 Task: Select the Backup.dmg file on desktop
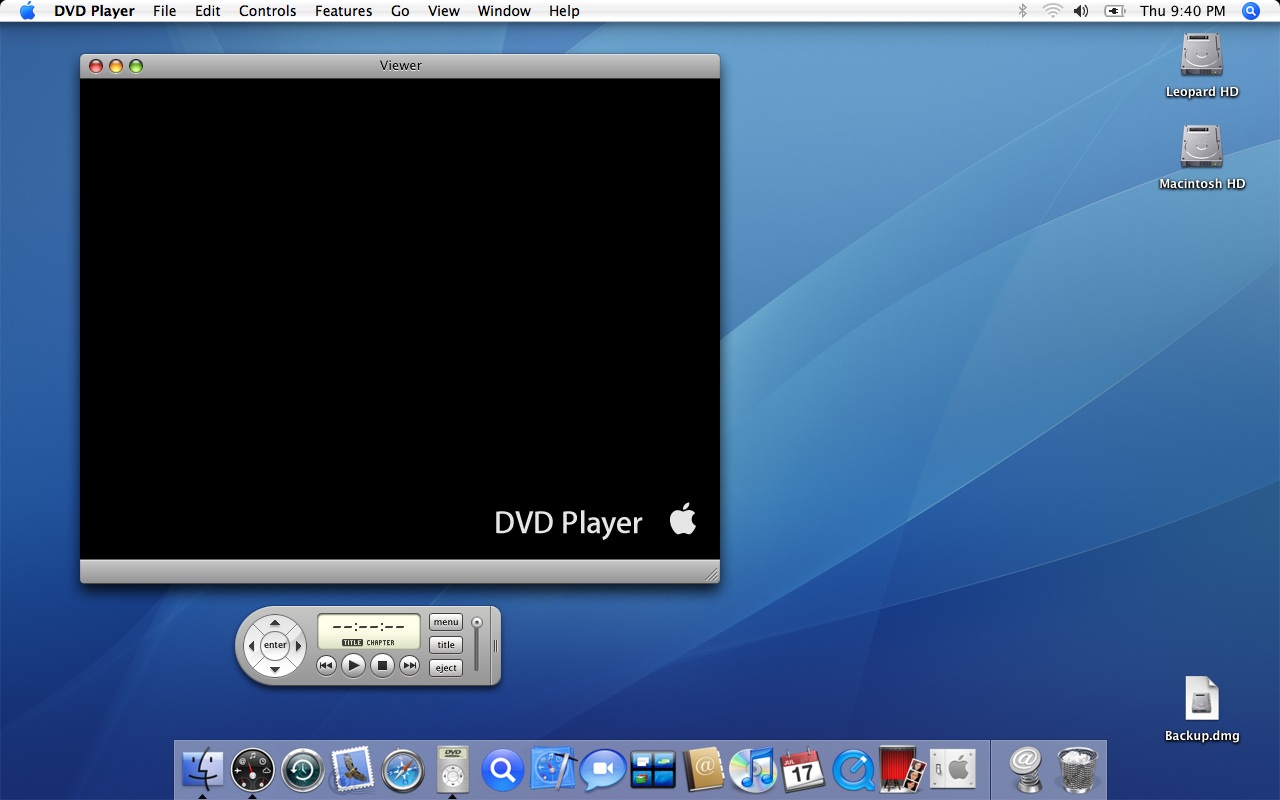[x=1201, y=698]
